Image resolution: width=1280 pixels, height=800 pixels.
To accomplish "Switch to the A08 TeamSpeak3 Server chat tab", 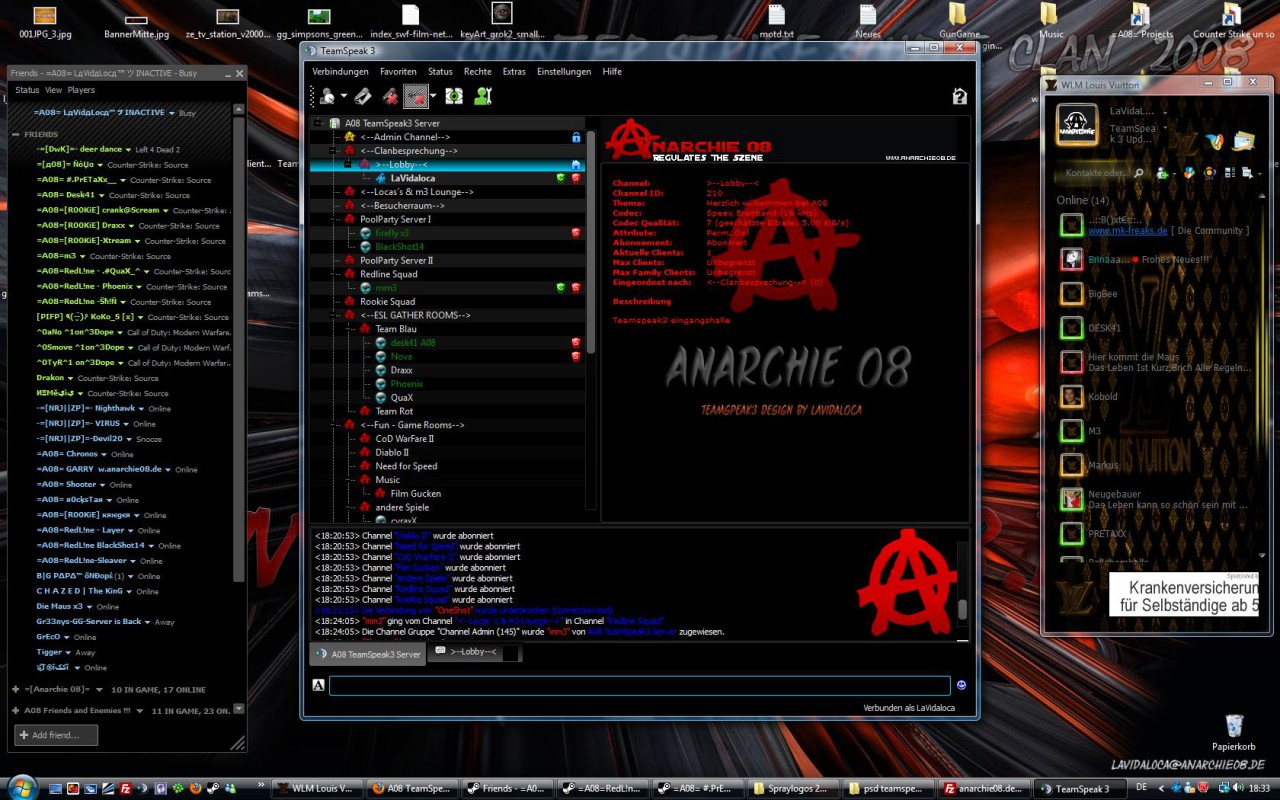I will (367, 654).
